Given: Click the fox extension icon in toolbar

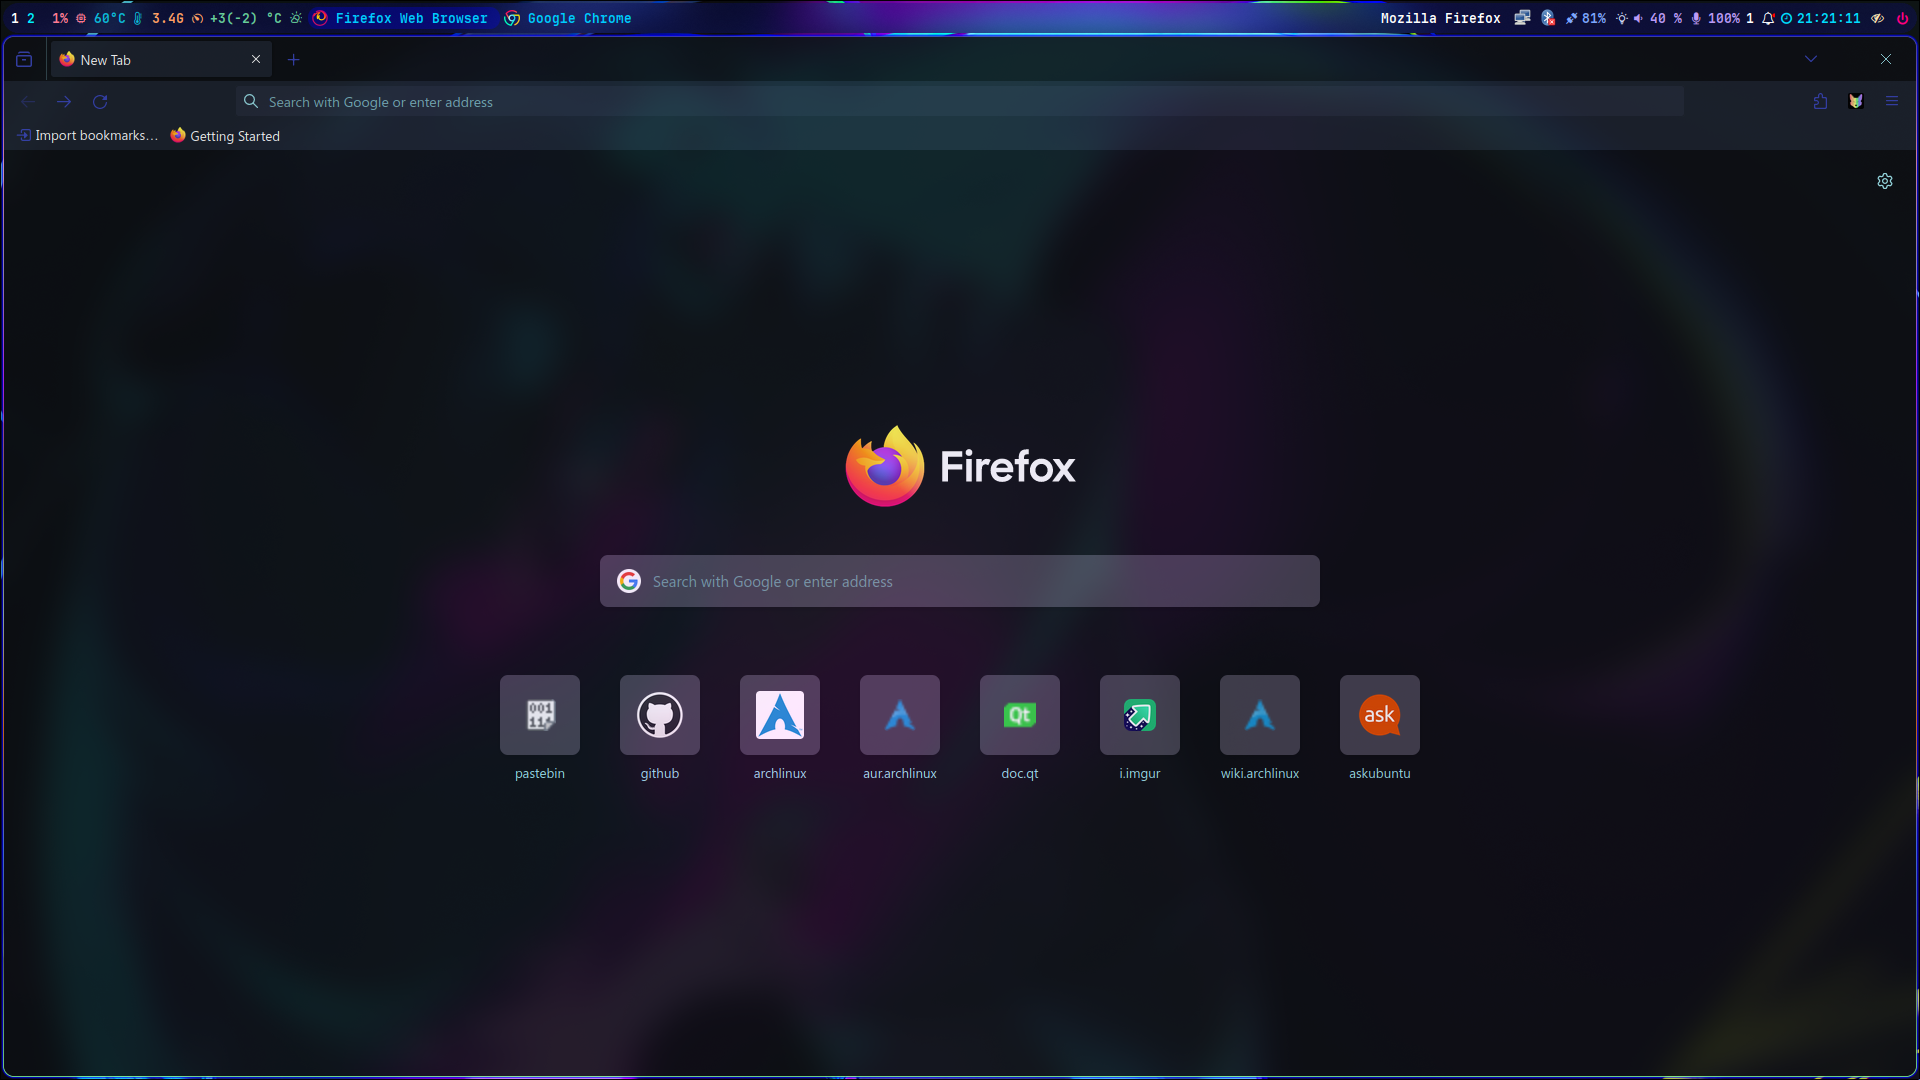Looking at the screenshot, I should pyautogui.click(x=1856, y=101).
